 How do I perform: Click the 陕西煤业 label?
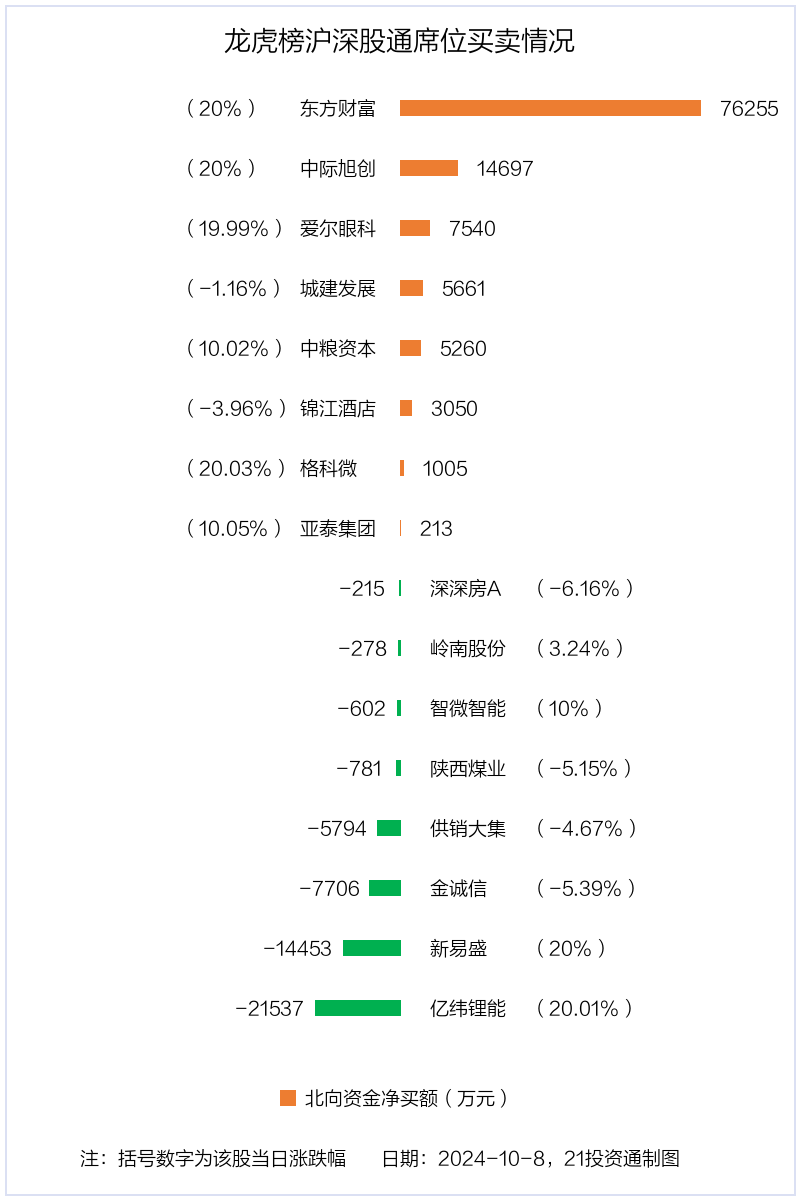(468, 768)
